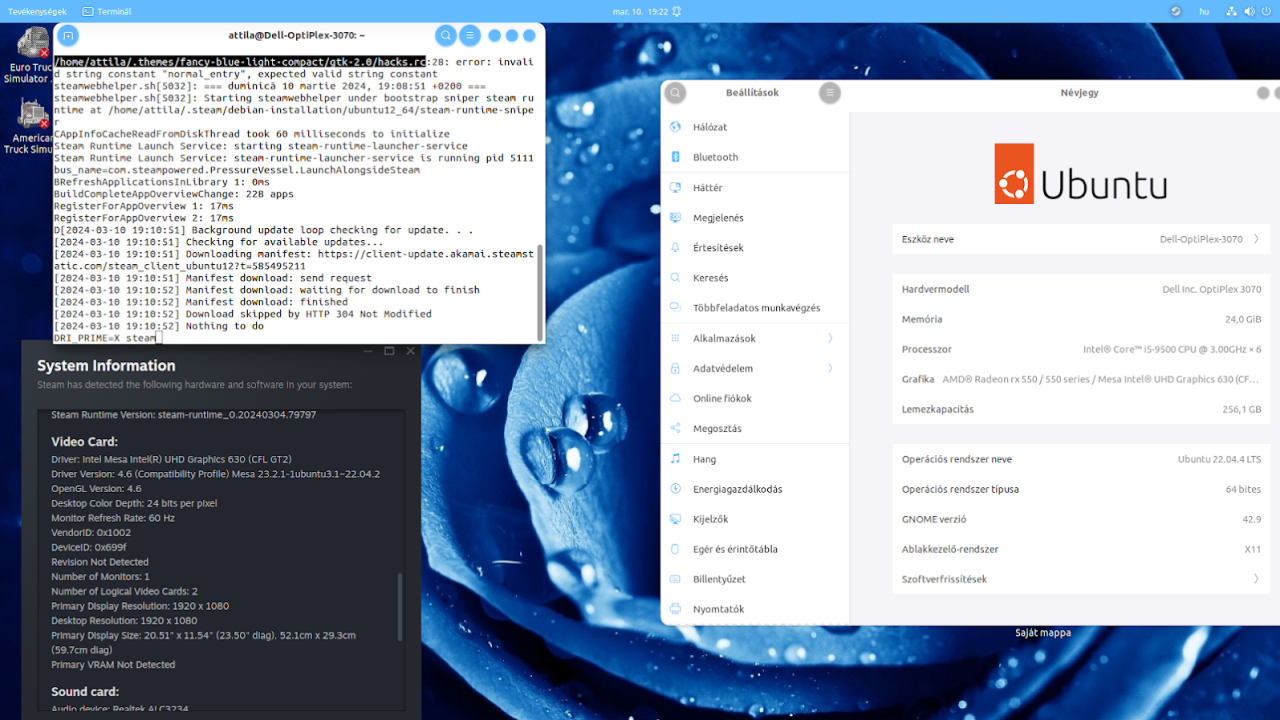
Task: Click the search icon in Beállítások header
Action: [x=676, y=93]
